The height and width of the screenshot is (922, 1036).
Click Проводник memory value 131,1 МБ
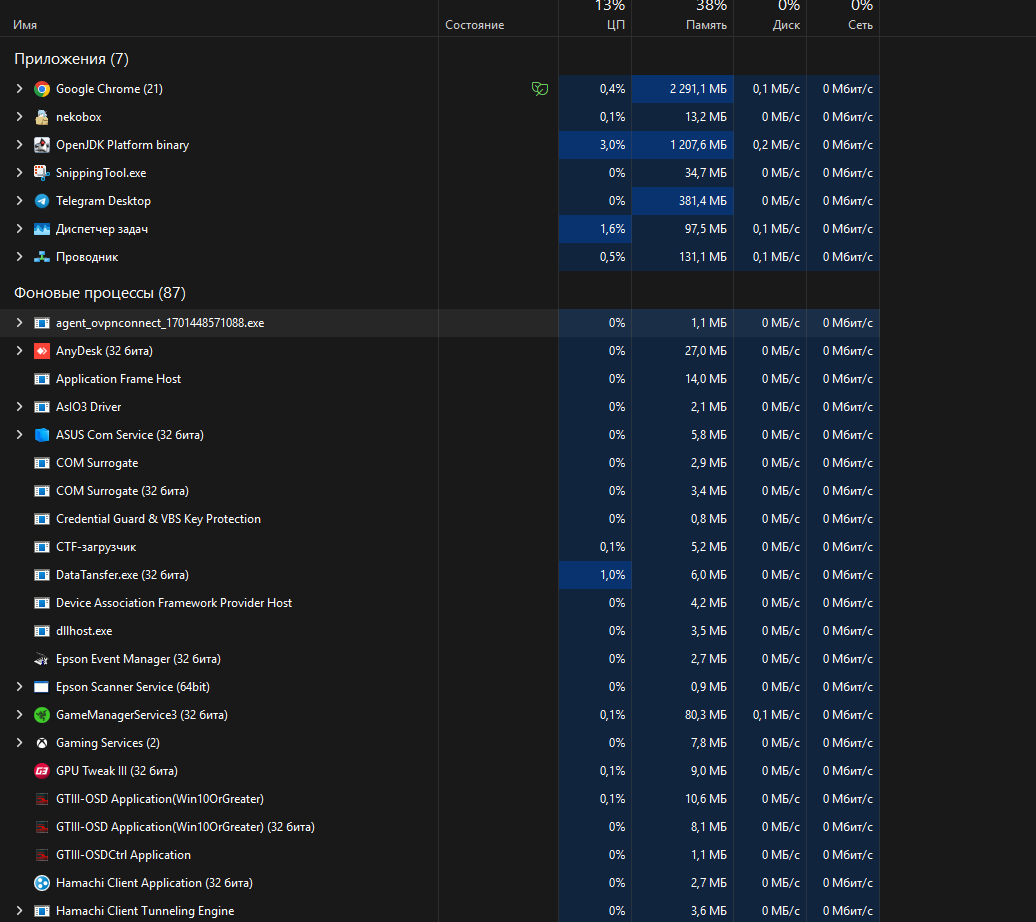pyautogui.click(x=703, y=257)
